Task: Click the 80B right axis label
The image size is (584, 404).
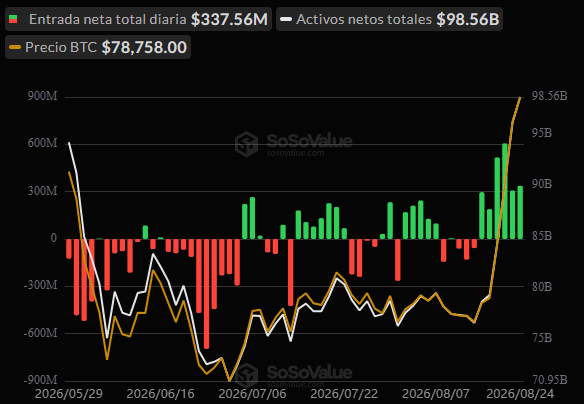Action: [542, 287]
